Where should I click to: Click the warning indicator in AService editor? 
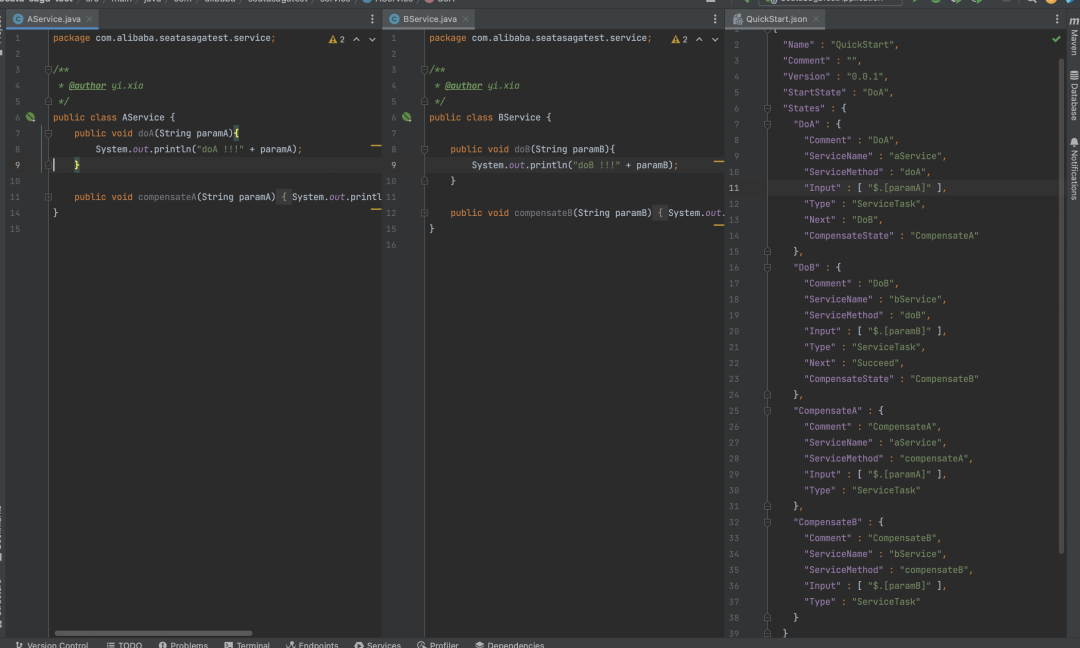pyautogui.click(x=335, y=39)
